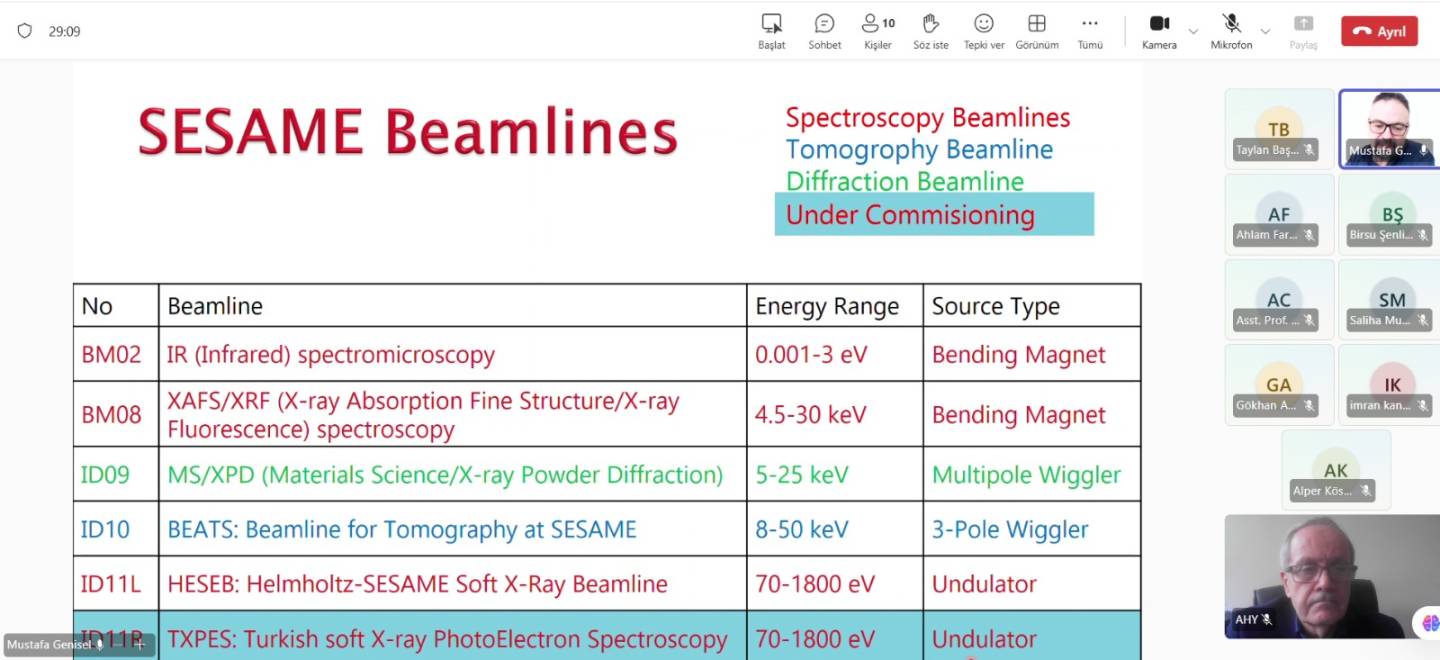Expand the camera options chevron
This screenshot has width=1440, height=660.
(x=1193, y=32)
